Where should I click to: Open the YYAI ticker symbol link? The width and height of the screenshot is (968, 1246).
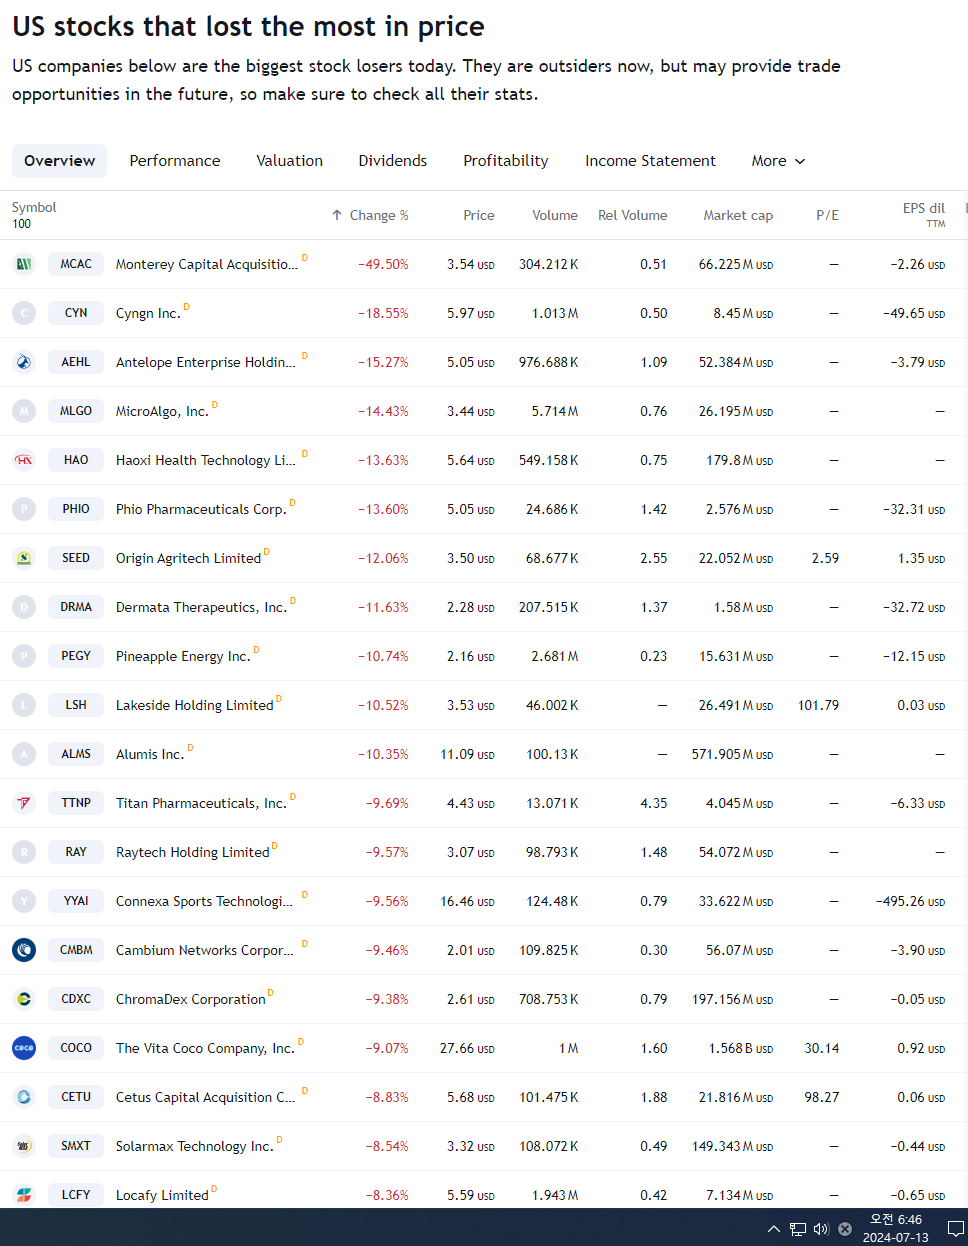tap(76, 901)
